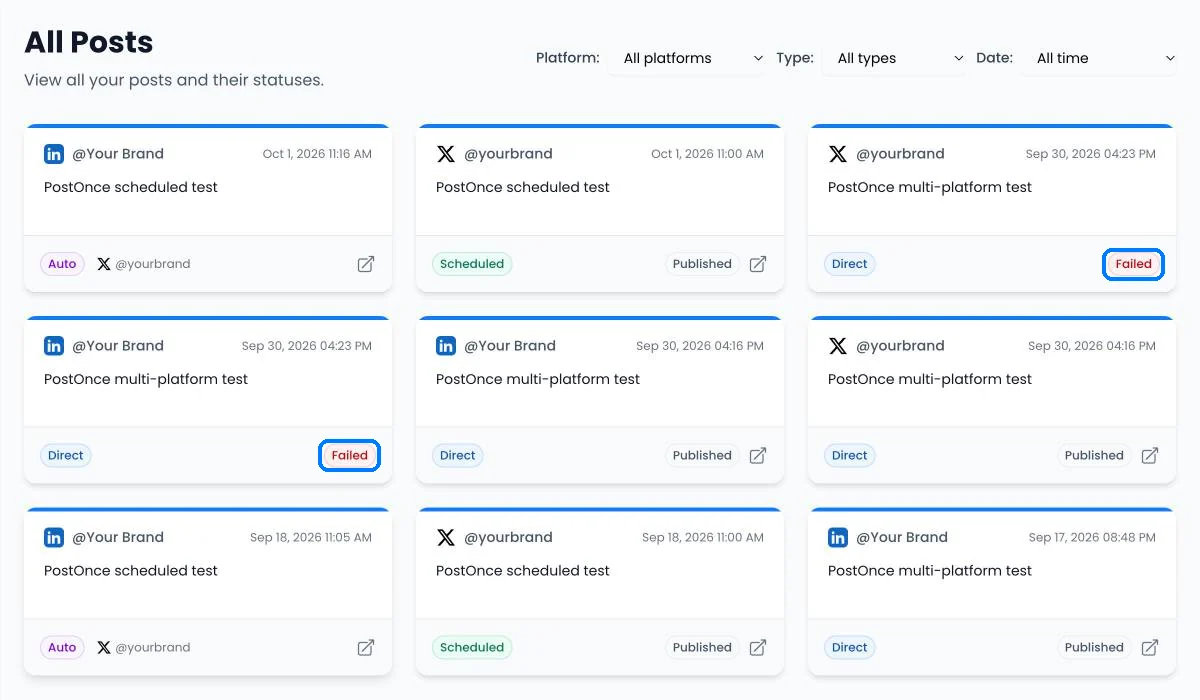1200x700 pixels.
Task: Click Auto tag on Sep 18 11:05 AM post
Action: (x=62, y=648)
